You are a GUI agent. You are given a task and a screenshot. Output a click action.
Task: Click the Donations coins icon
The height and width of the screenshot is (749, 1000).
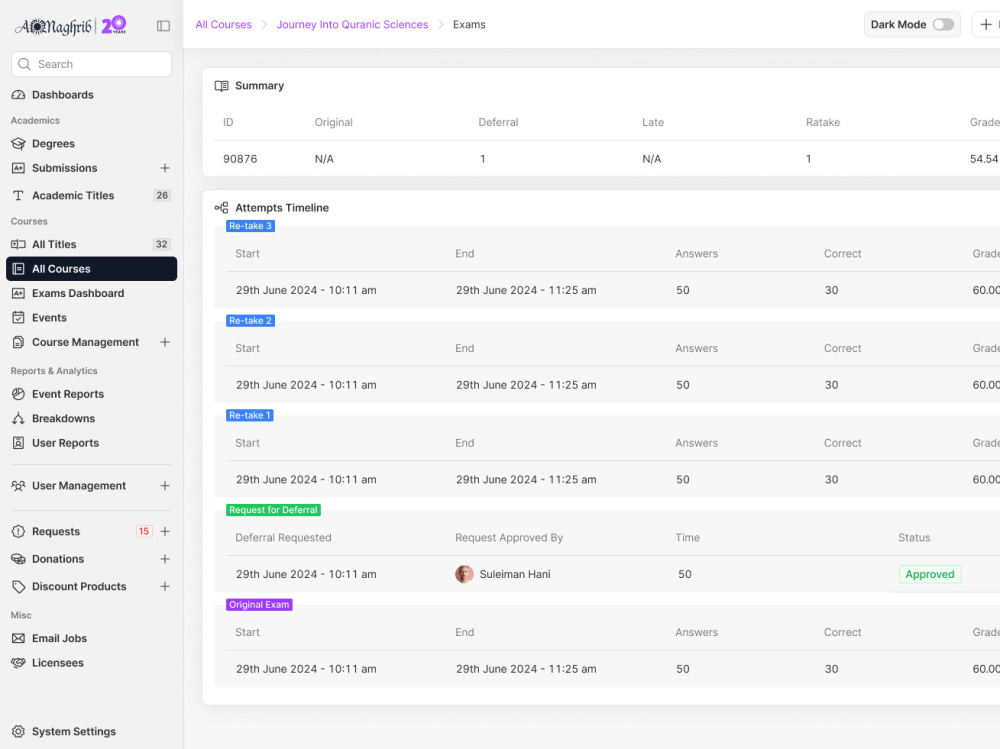[x=18, y=559]
